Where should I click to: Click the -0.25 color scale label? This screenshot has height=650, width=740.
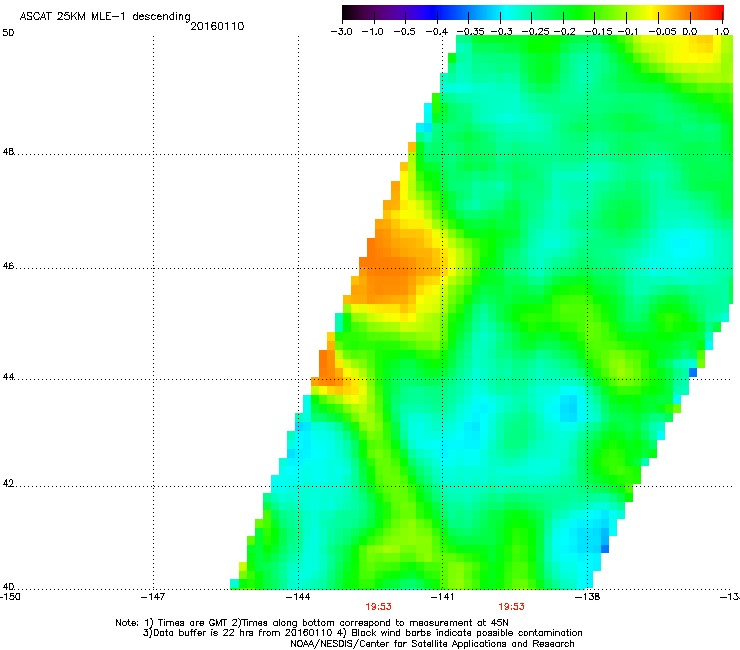[x=535, y=32]
